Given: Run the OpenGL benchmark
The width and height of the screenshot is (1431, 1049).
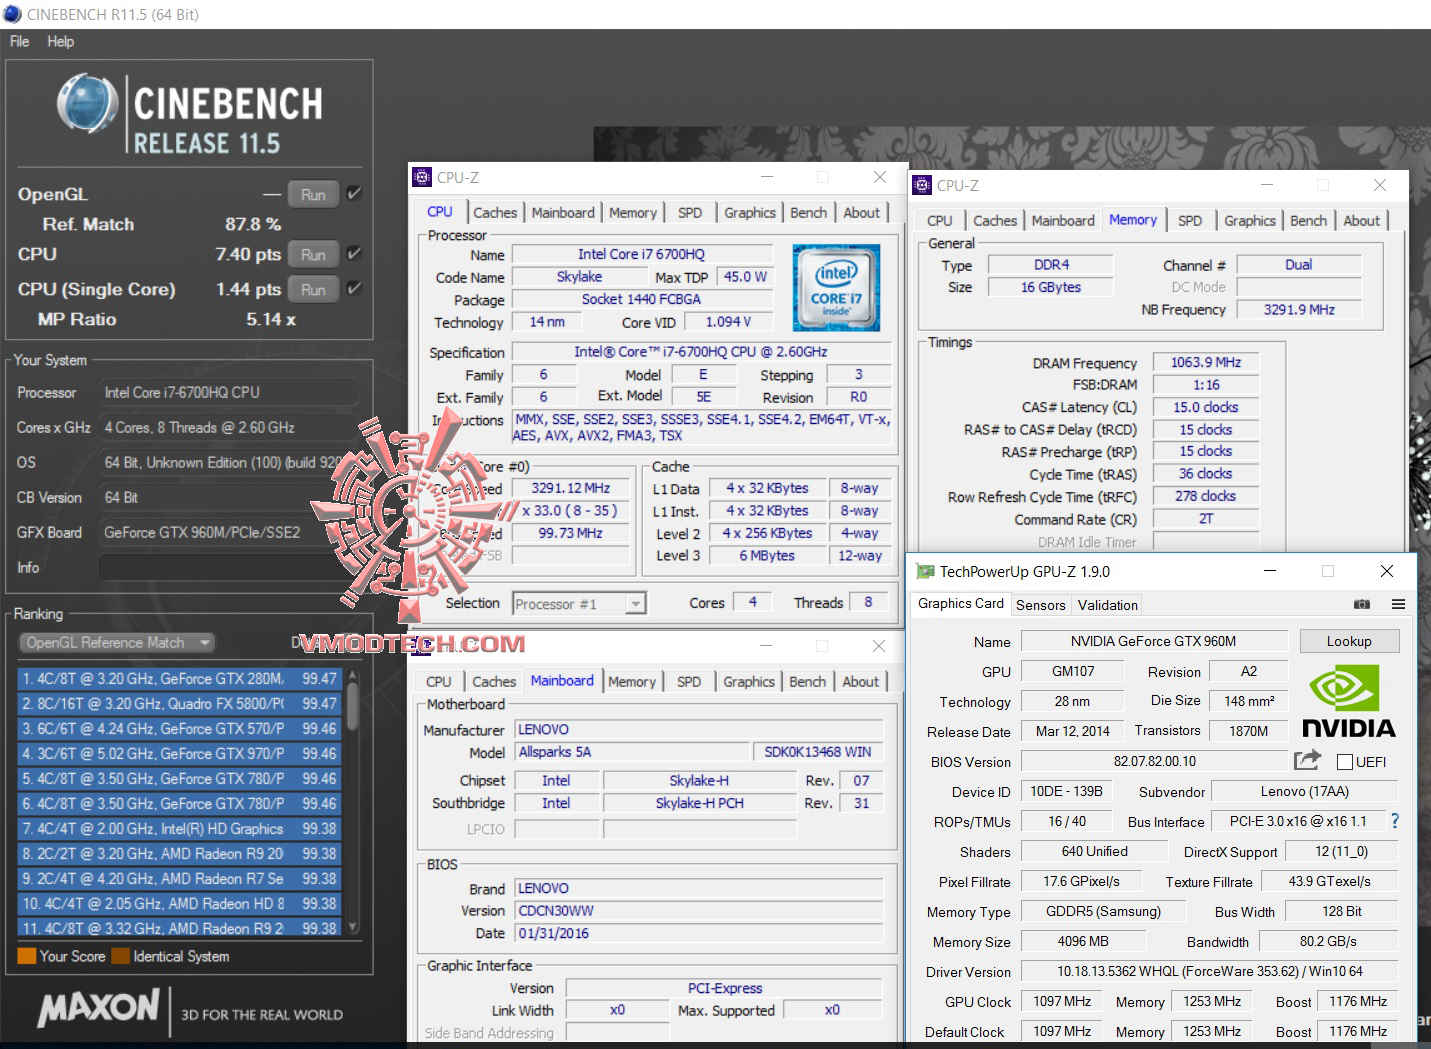Looking at the screenshot, I should pyautogui.click(x=313, y=195).
